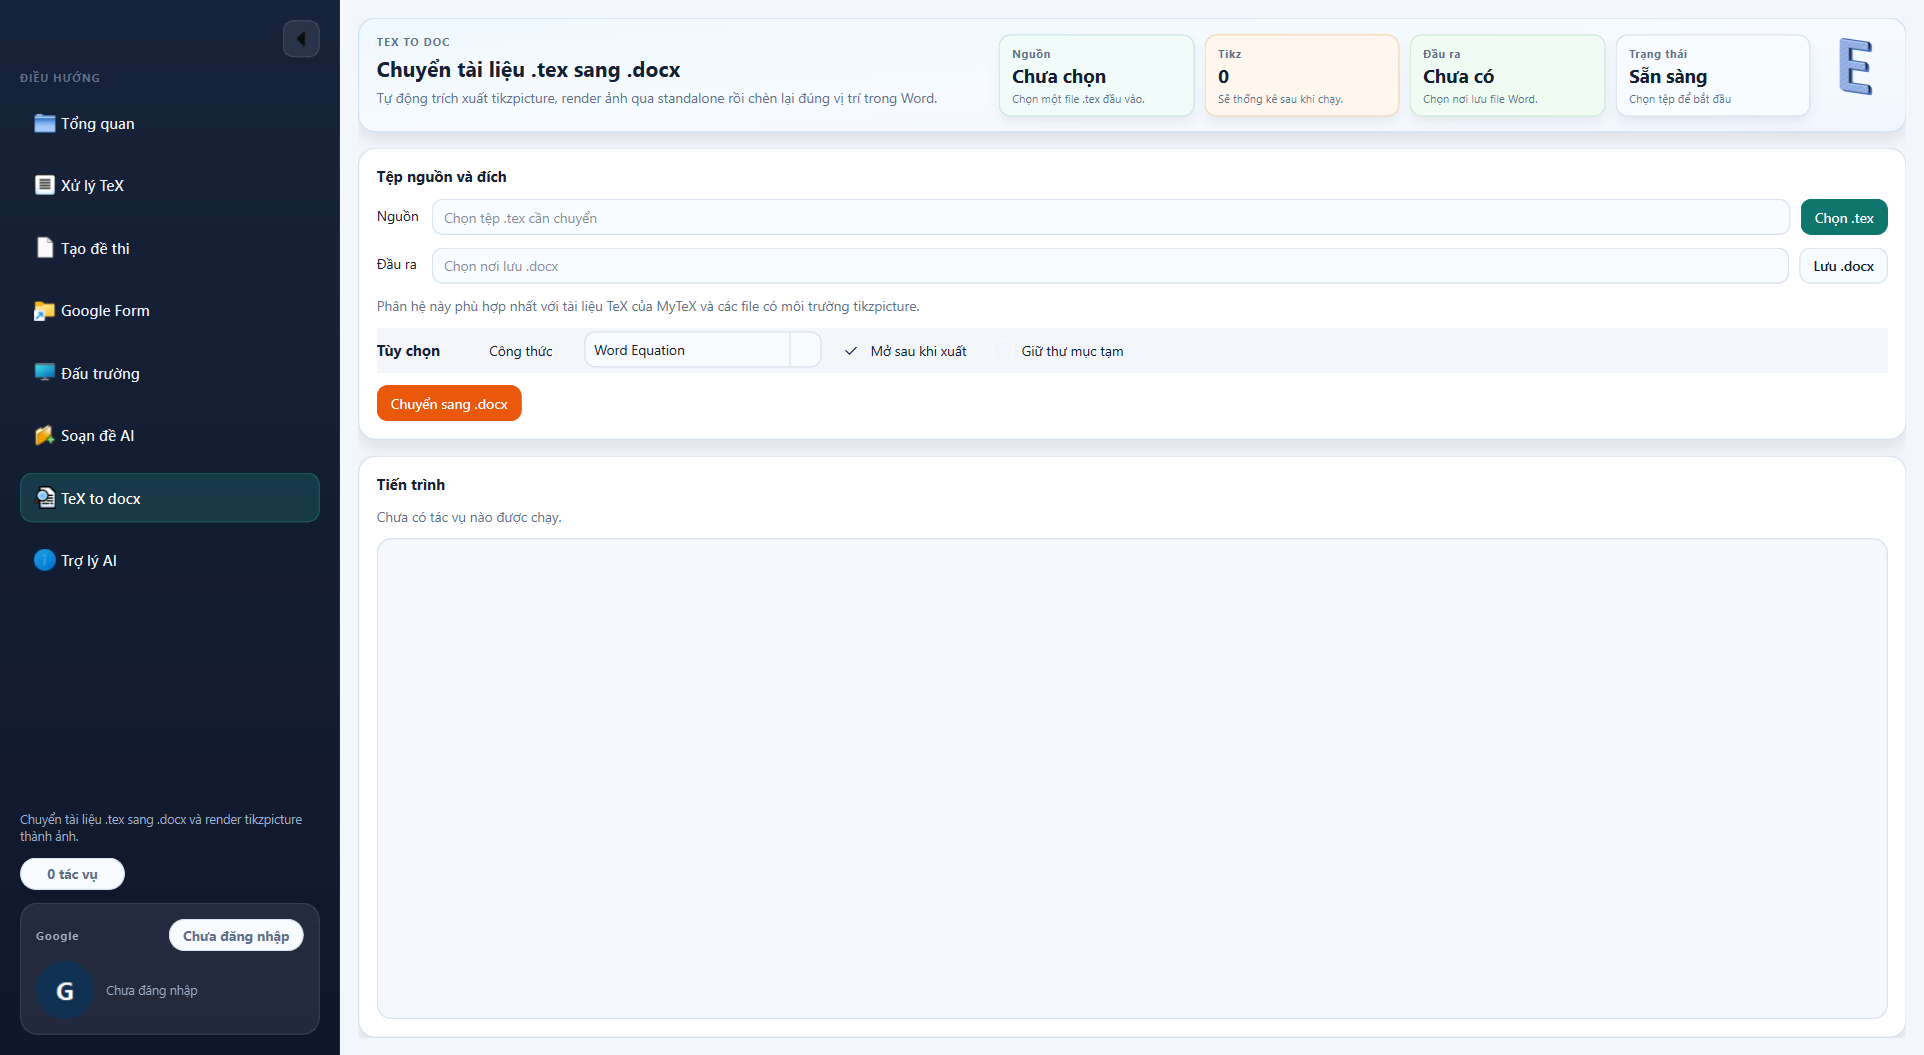1924x1055 pixels.
Task: Click the Chưa đăng nhập login button
Action: (x=236, y=936)
